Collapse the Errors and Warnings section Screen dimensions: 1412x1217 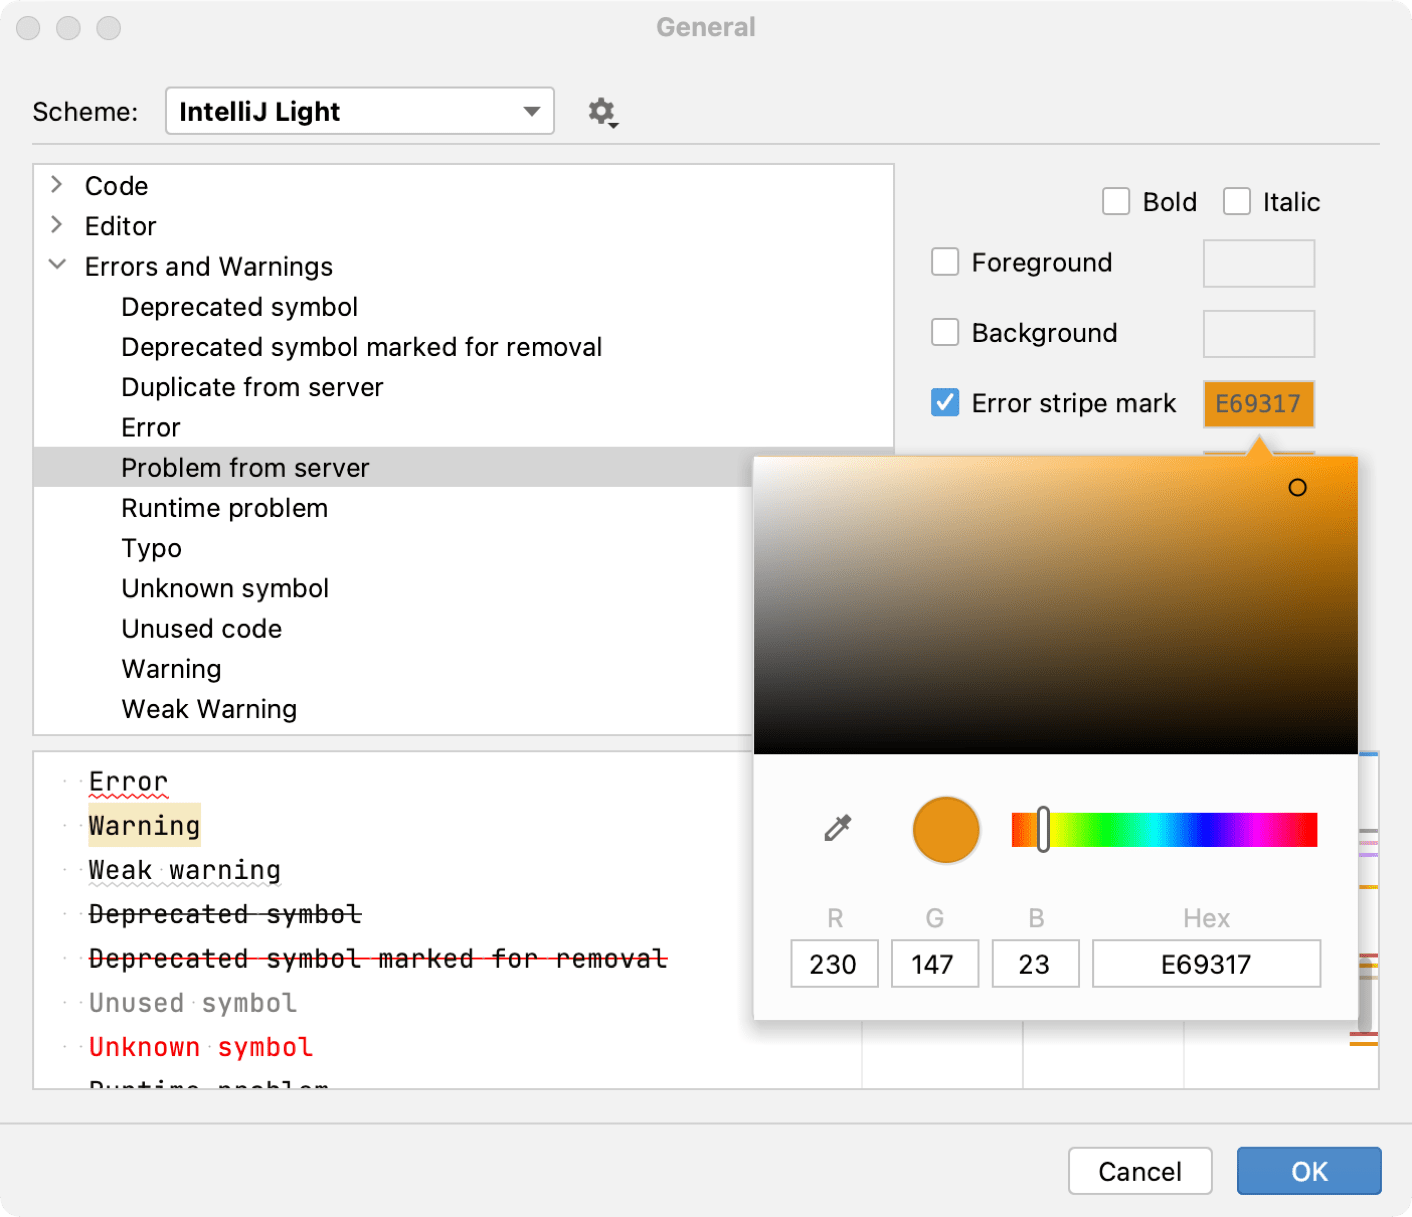click(x=57, y=266)
